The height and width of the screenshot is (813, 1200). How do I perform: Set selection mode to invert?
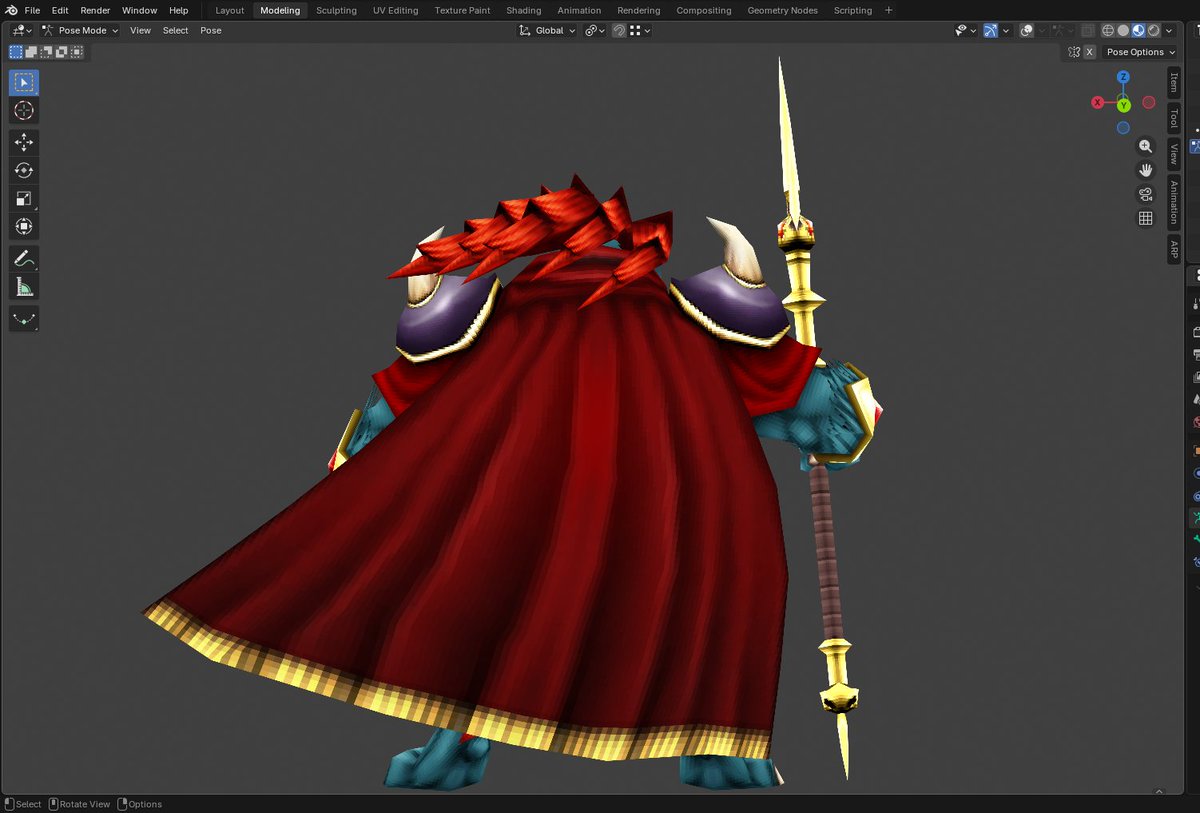tap(61, 51)
